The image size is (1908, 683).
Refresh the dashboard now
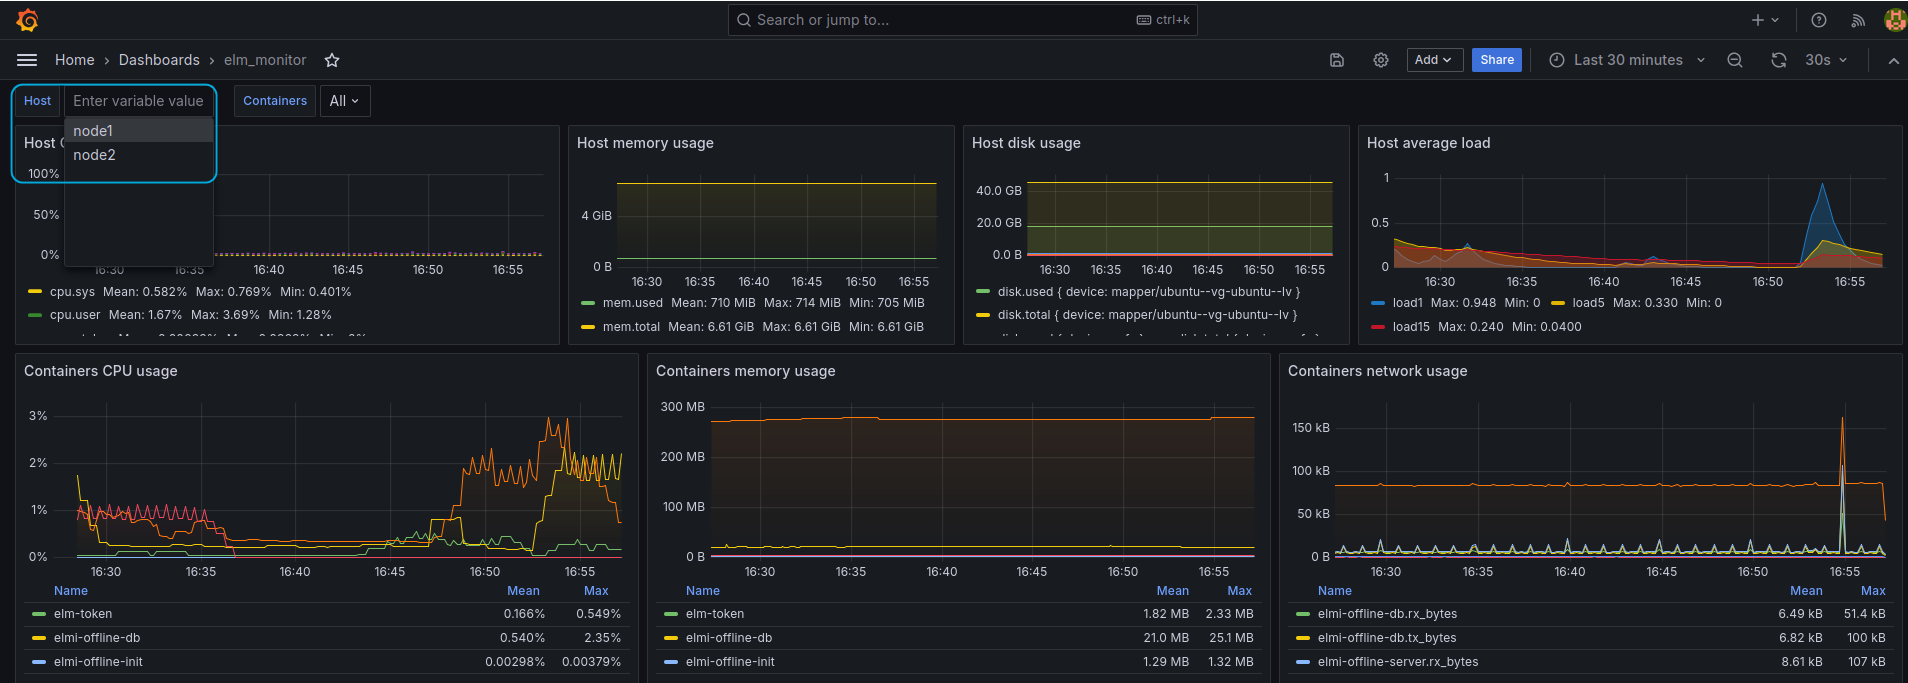1778,60
